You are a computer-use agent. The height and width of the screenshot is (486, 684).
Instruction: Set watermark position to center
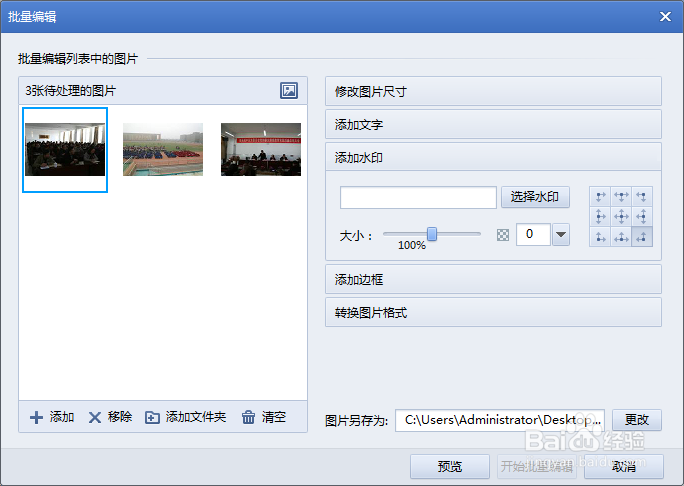621,216
